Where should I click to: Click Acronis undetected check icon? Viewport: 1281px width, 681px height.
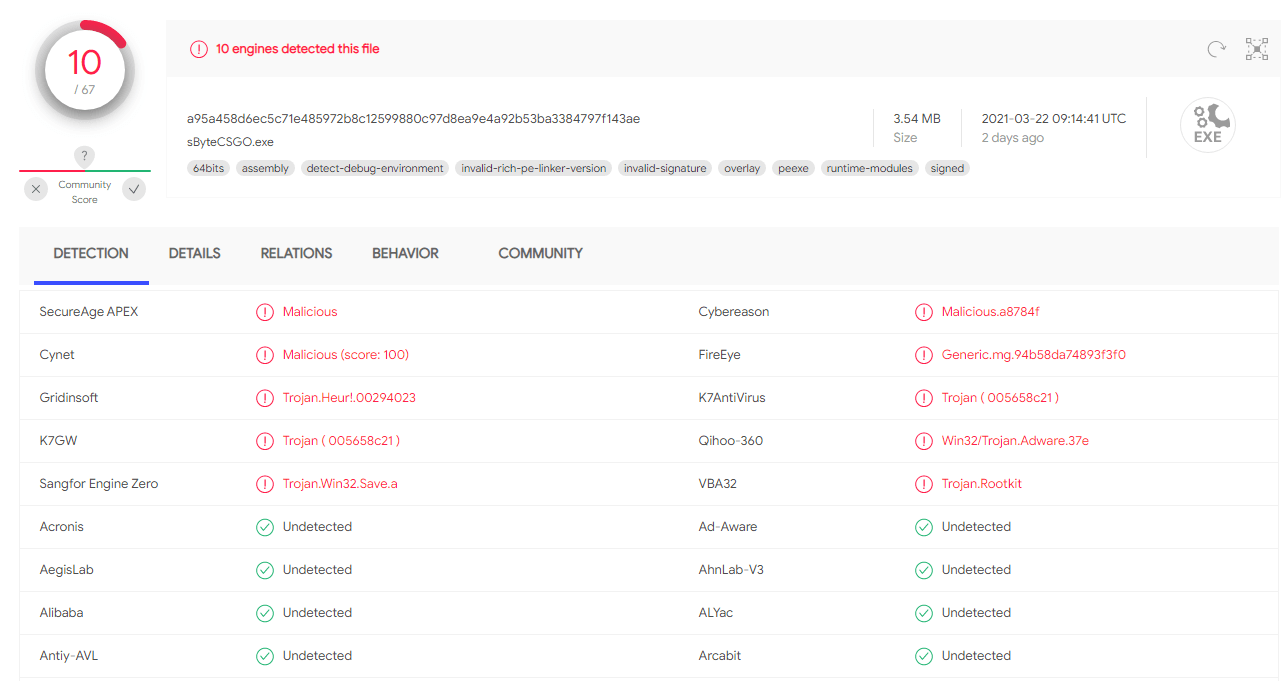click(x=265, y=527)
